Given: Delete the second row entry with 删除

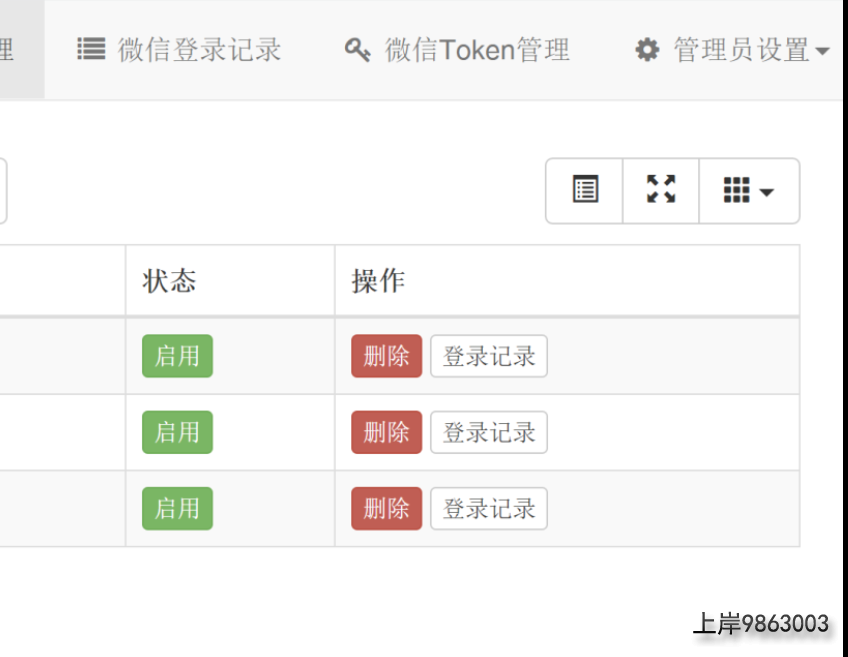Looking at the screenshot, I should click(386, 432).
